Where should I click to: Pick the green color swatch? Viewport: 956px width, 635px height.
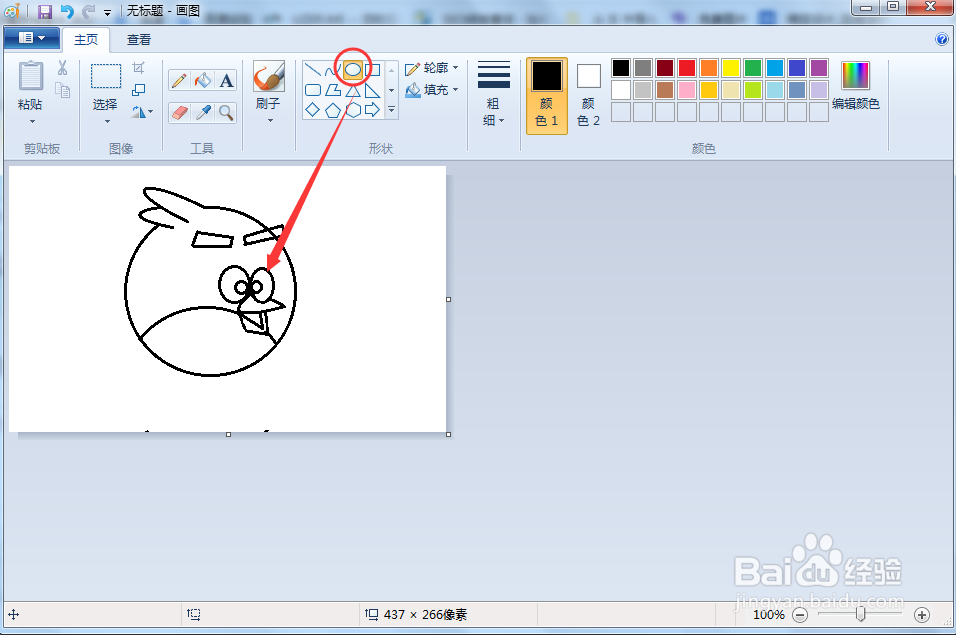(752, 68)
